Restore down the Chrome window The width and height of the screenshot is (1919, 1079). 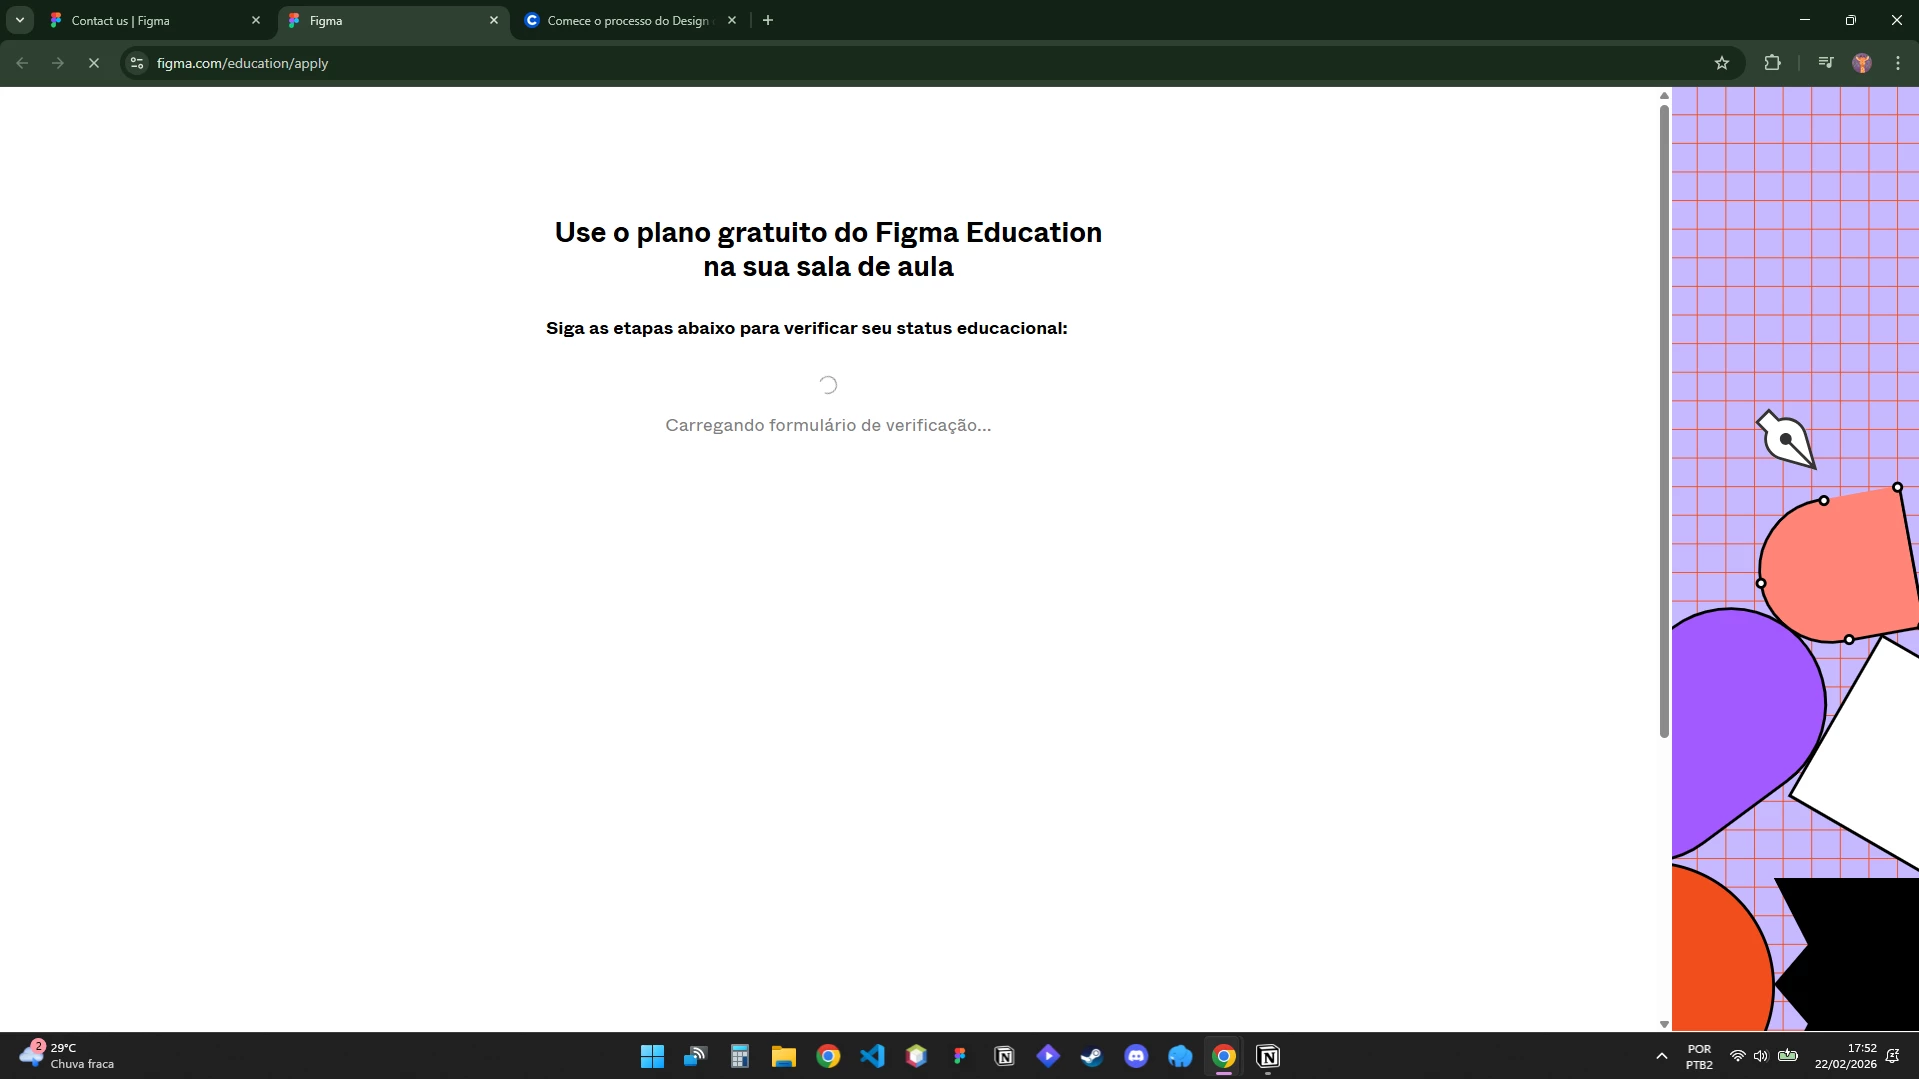(1851, 20)
